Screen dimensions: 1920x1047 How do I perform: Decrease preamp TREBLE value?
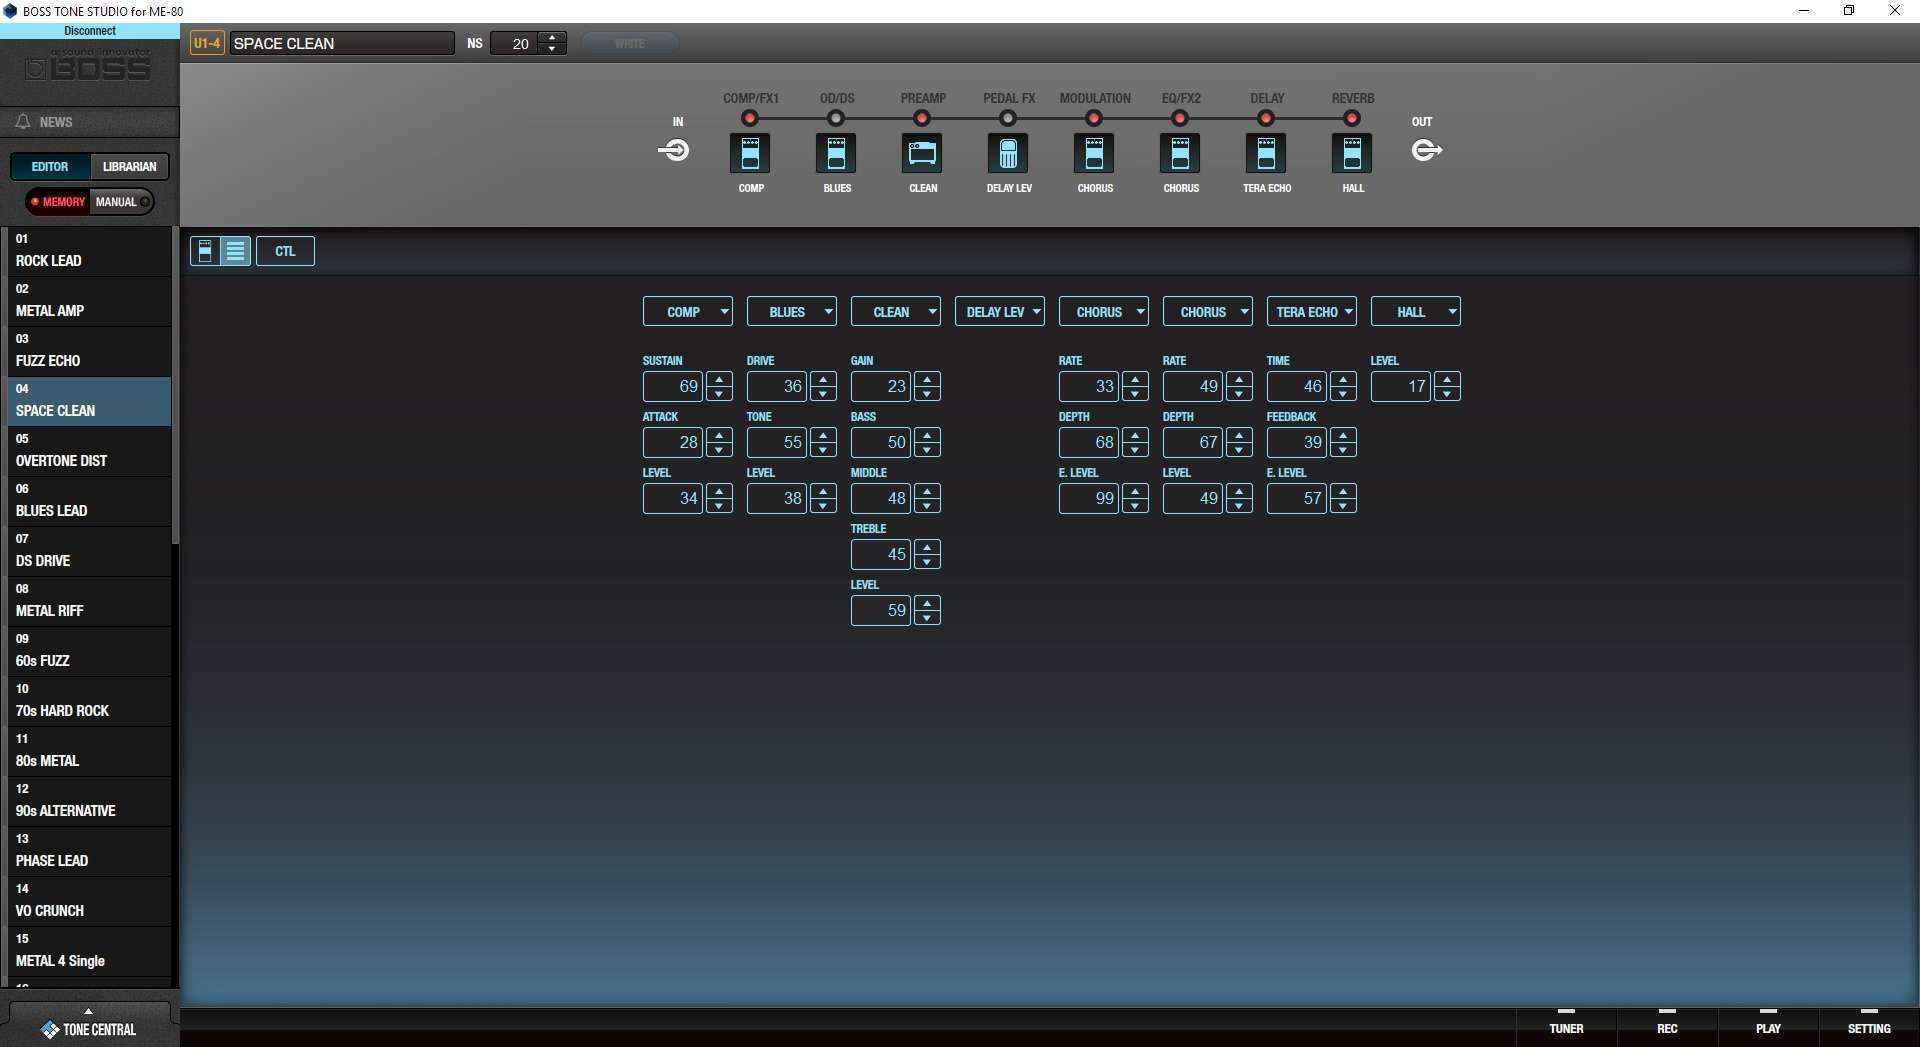pyautogui.click(x=927, y=561)
